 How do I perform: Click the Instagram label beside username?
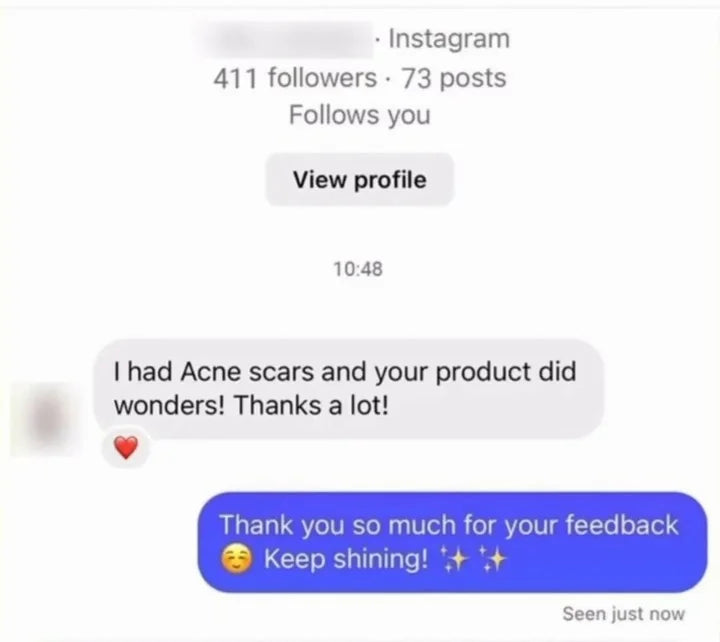tap(449, 39)
